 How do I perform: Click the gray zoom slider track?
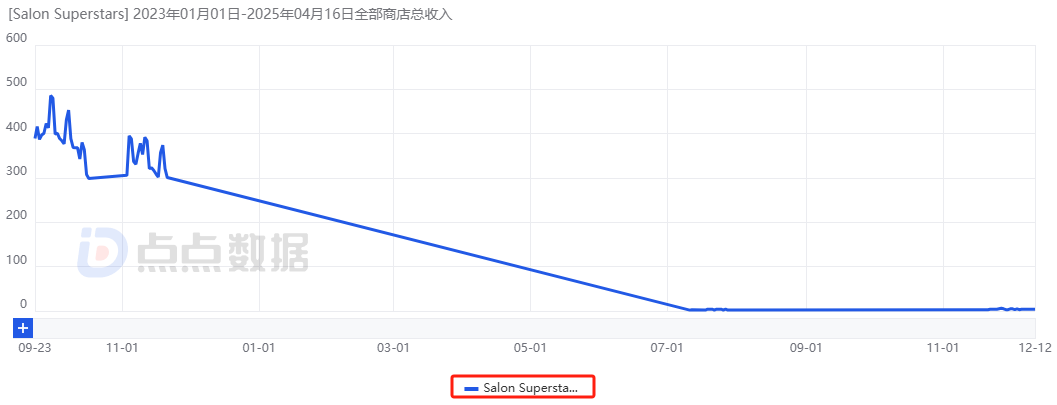pyautogui.click(x=534, y=328)
